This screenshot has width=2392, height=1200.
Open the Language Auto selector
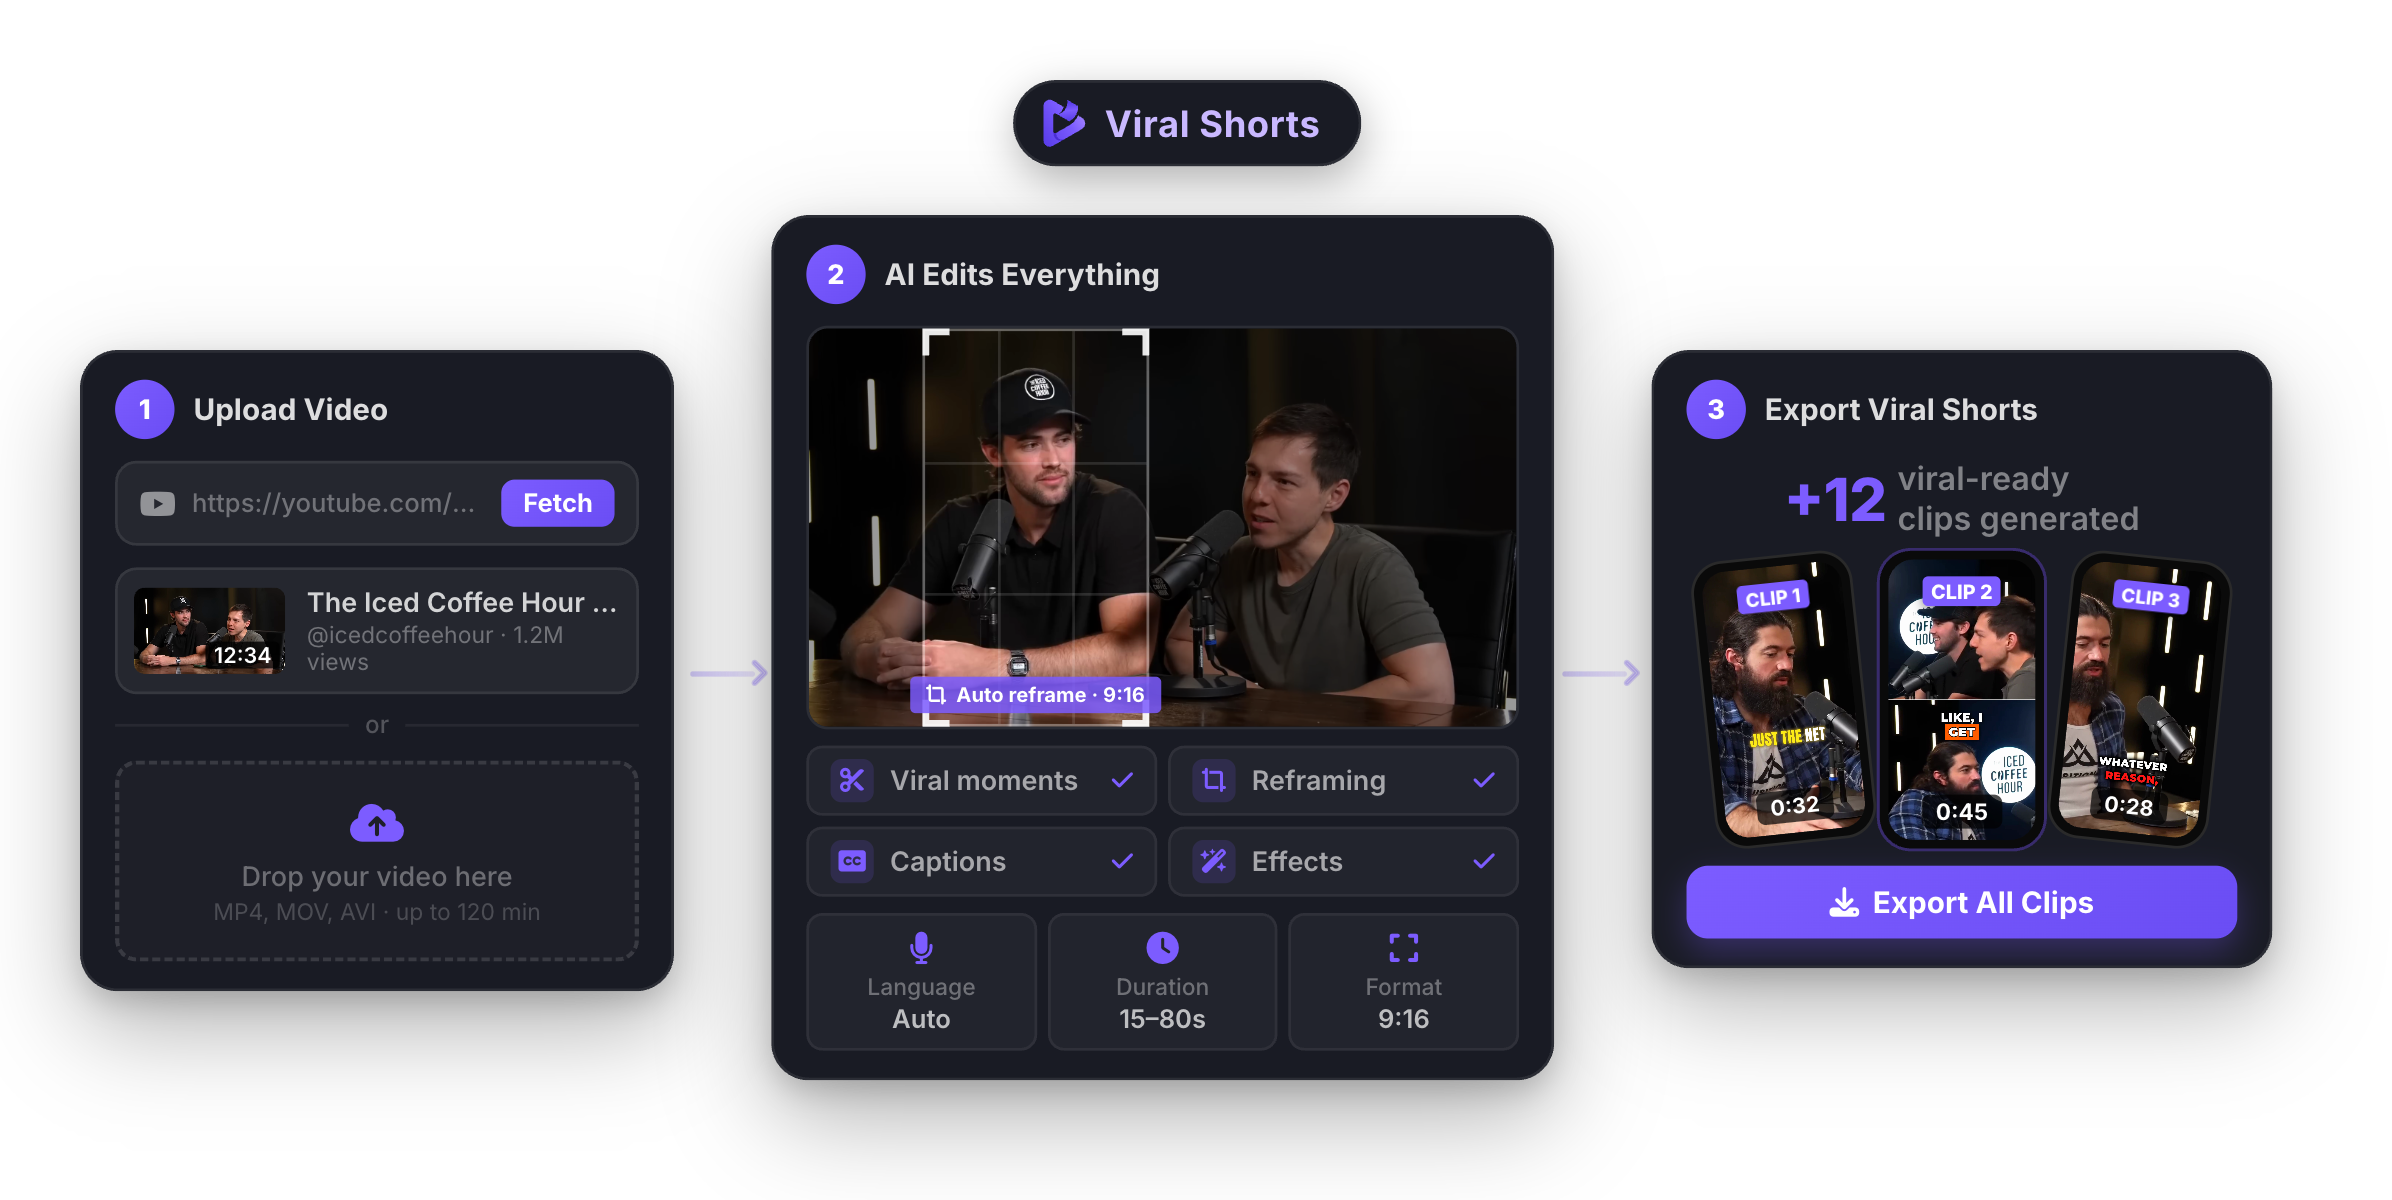920,982
